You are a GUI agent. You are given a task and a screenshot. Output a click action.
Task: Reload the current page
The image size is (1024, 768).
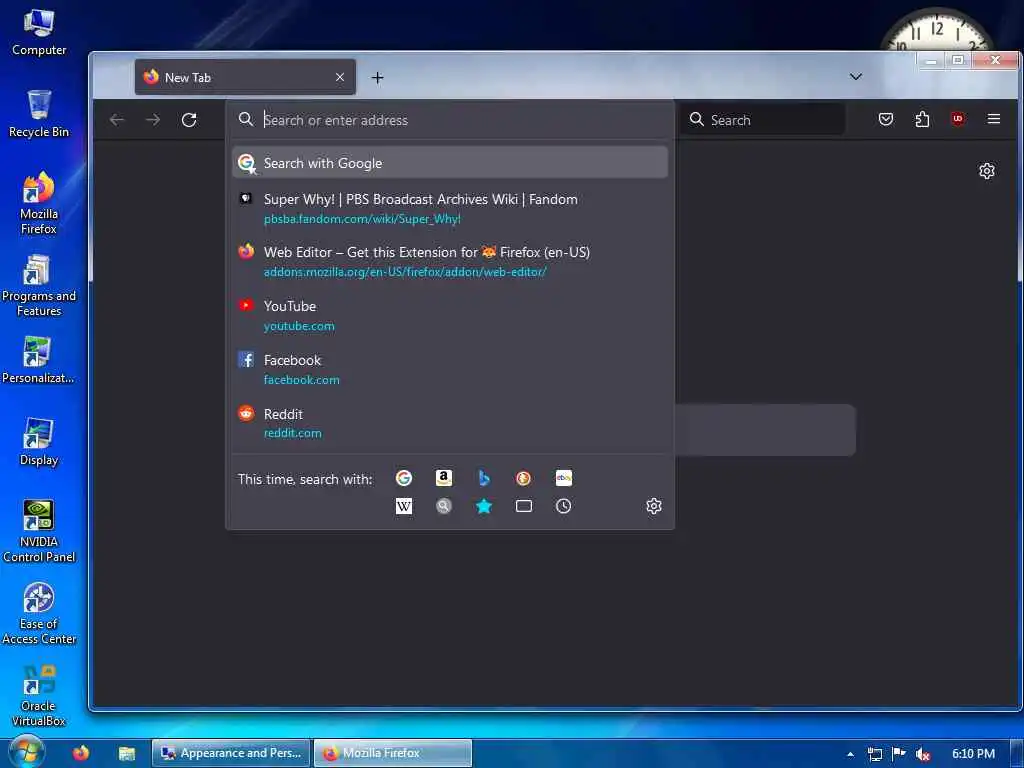(x=189, y=120)
